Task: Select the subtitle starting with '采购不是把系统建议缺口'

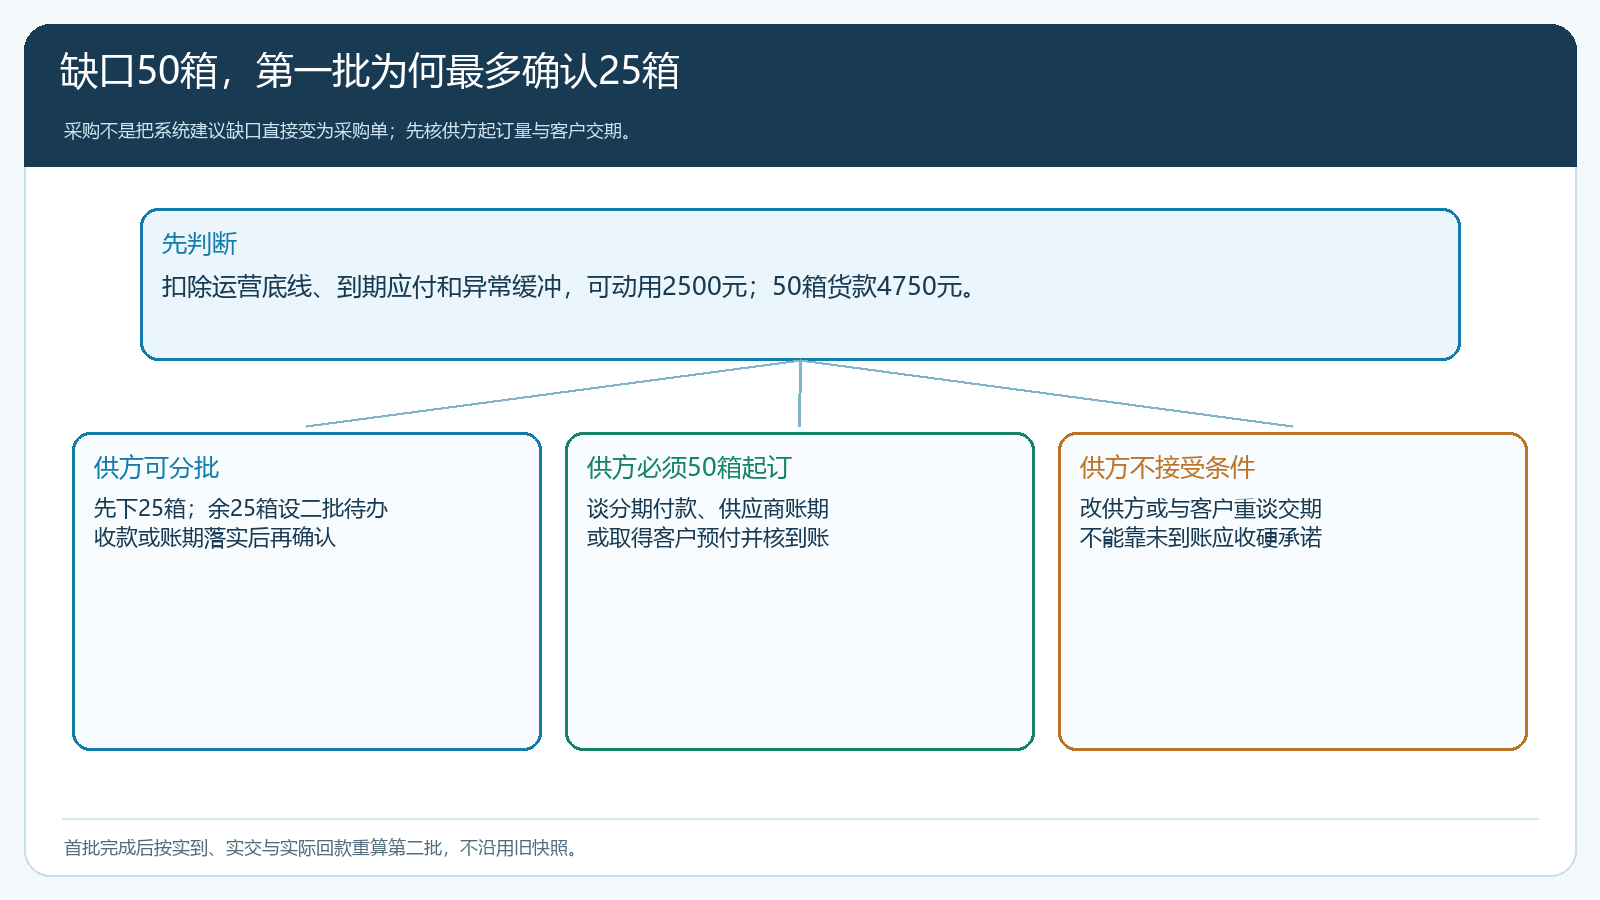Action: 350,131
